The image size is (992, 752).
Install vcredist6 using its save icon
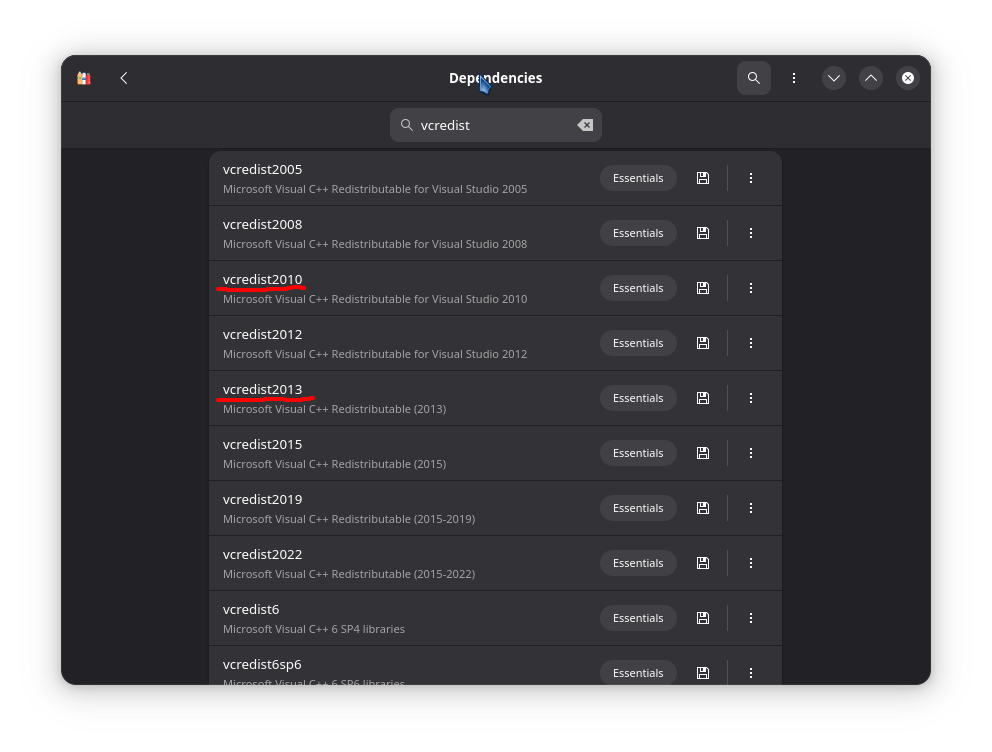[x=702, y=619]
